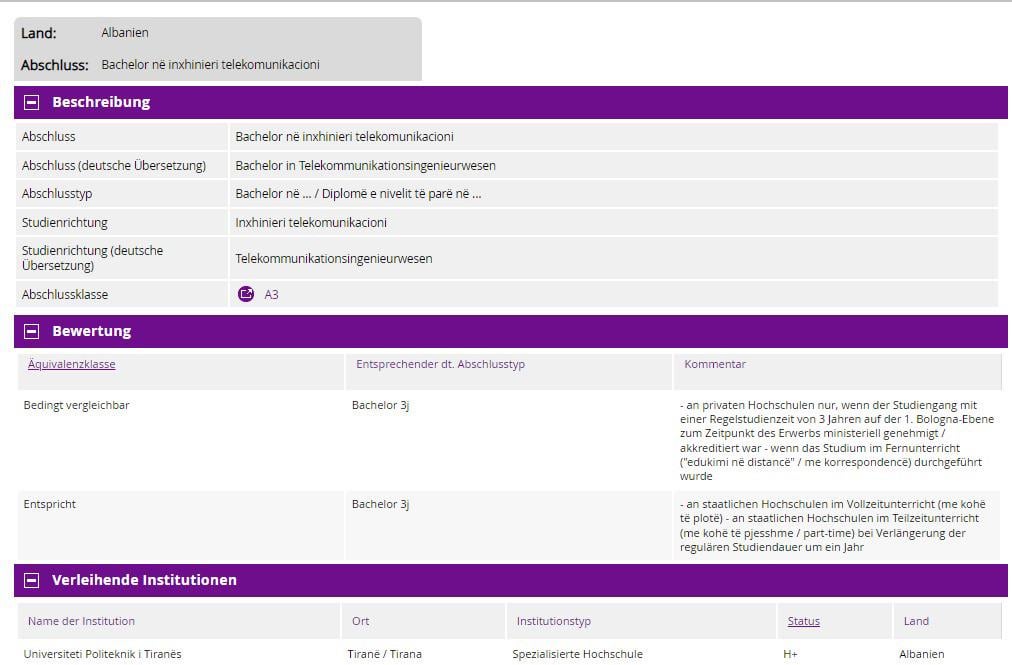1012x665 pixels.
Task: Select the comment about private Hochschulen
Action: pos(837,441)
